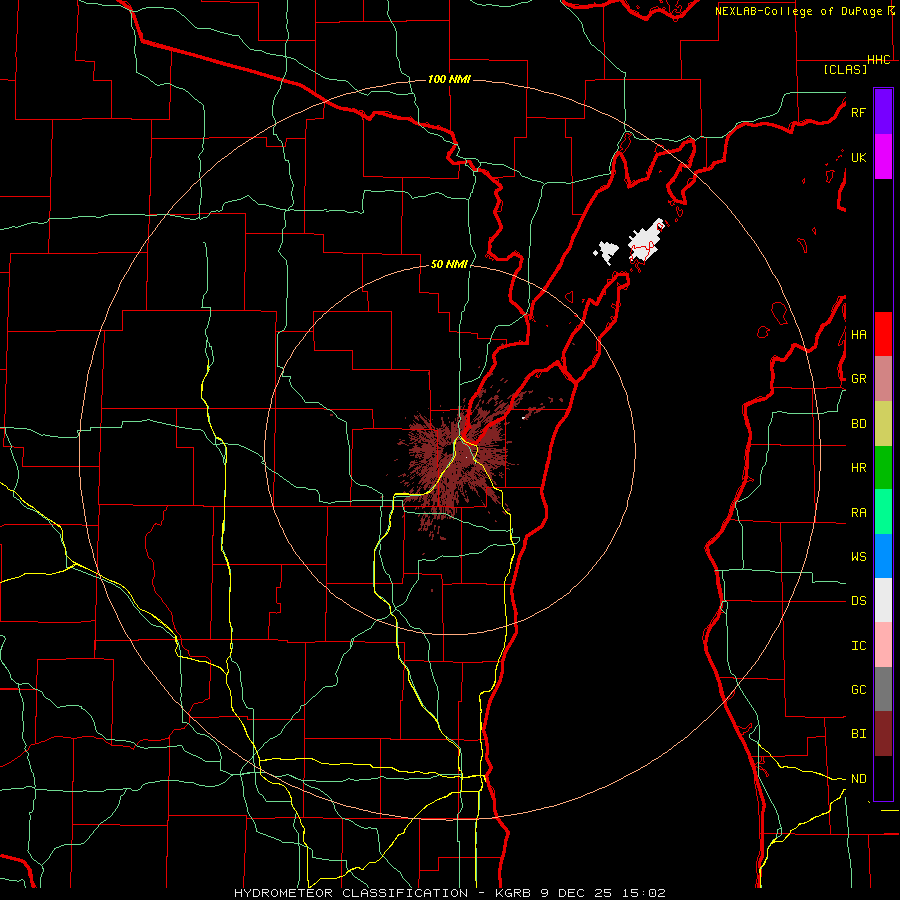Click the HYDROMETEOR CLASSIFICATION caption text
The width and height of the screenshot is (900, 900).
pyautogui.click(x=351, y=893)
